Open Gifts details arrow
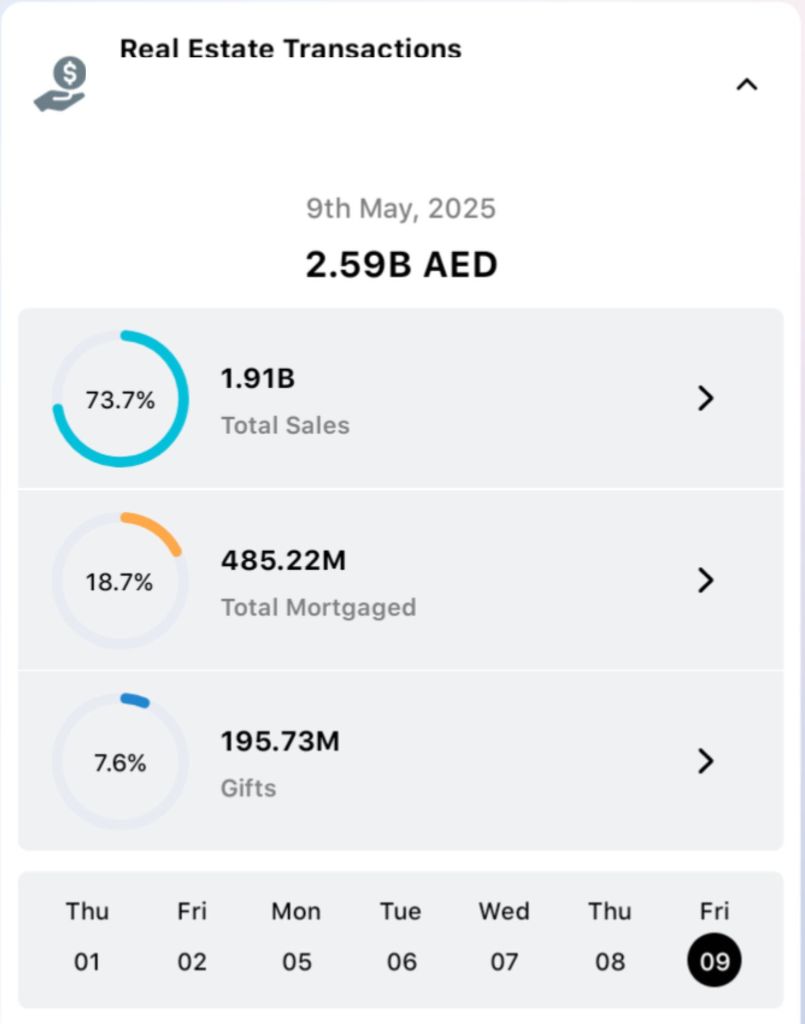The width and height of the screenshot is (805, 1024). 706,761
